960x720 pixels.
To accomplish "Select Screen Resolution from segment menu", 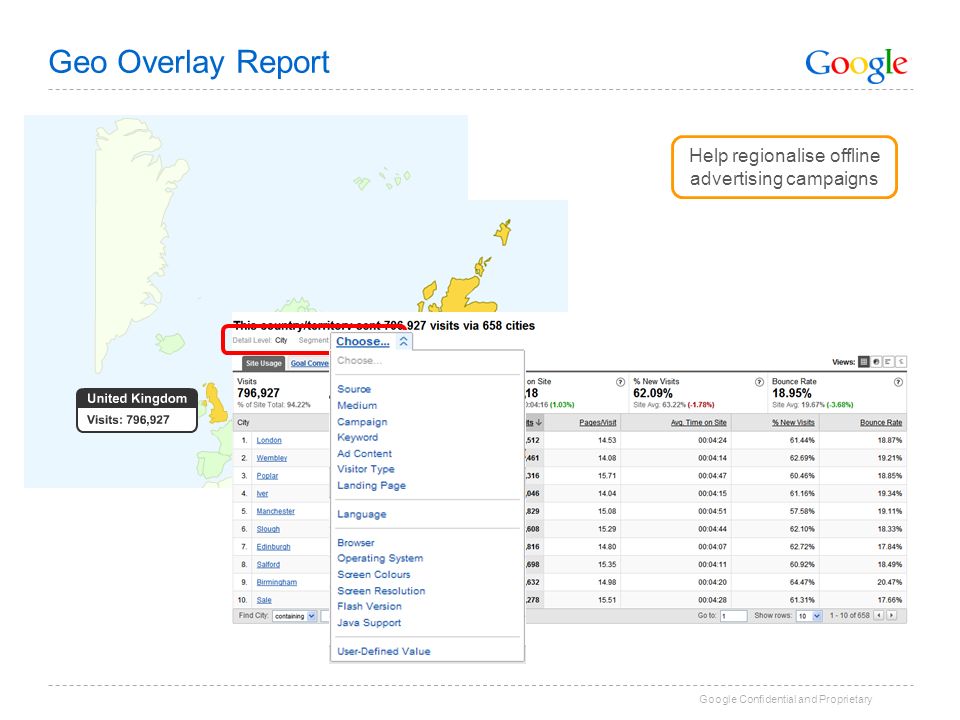I will tap(381, 591).
